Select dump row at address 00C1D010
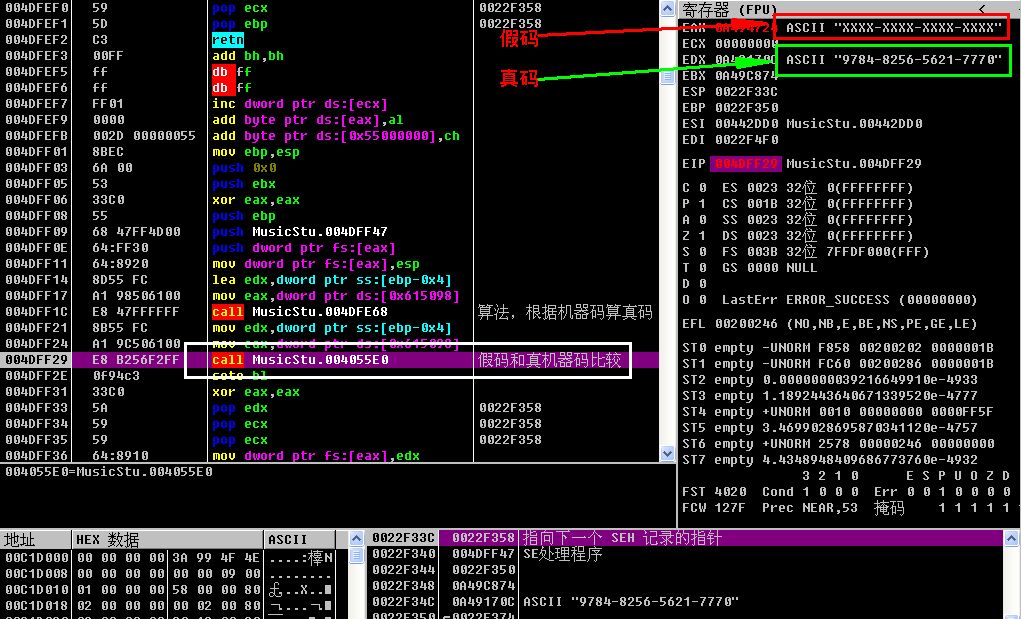 [x=168, y=590]
